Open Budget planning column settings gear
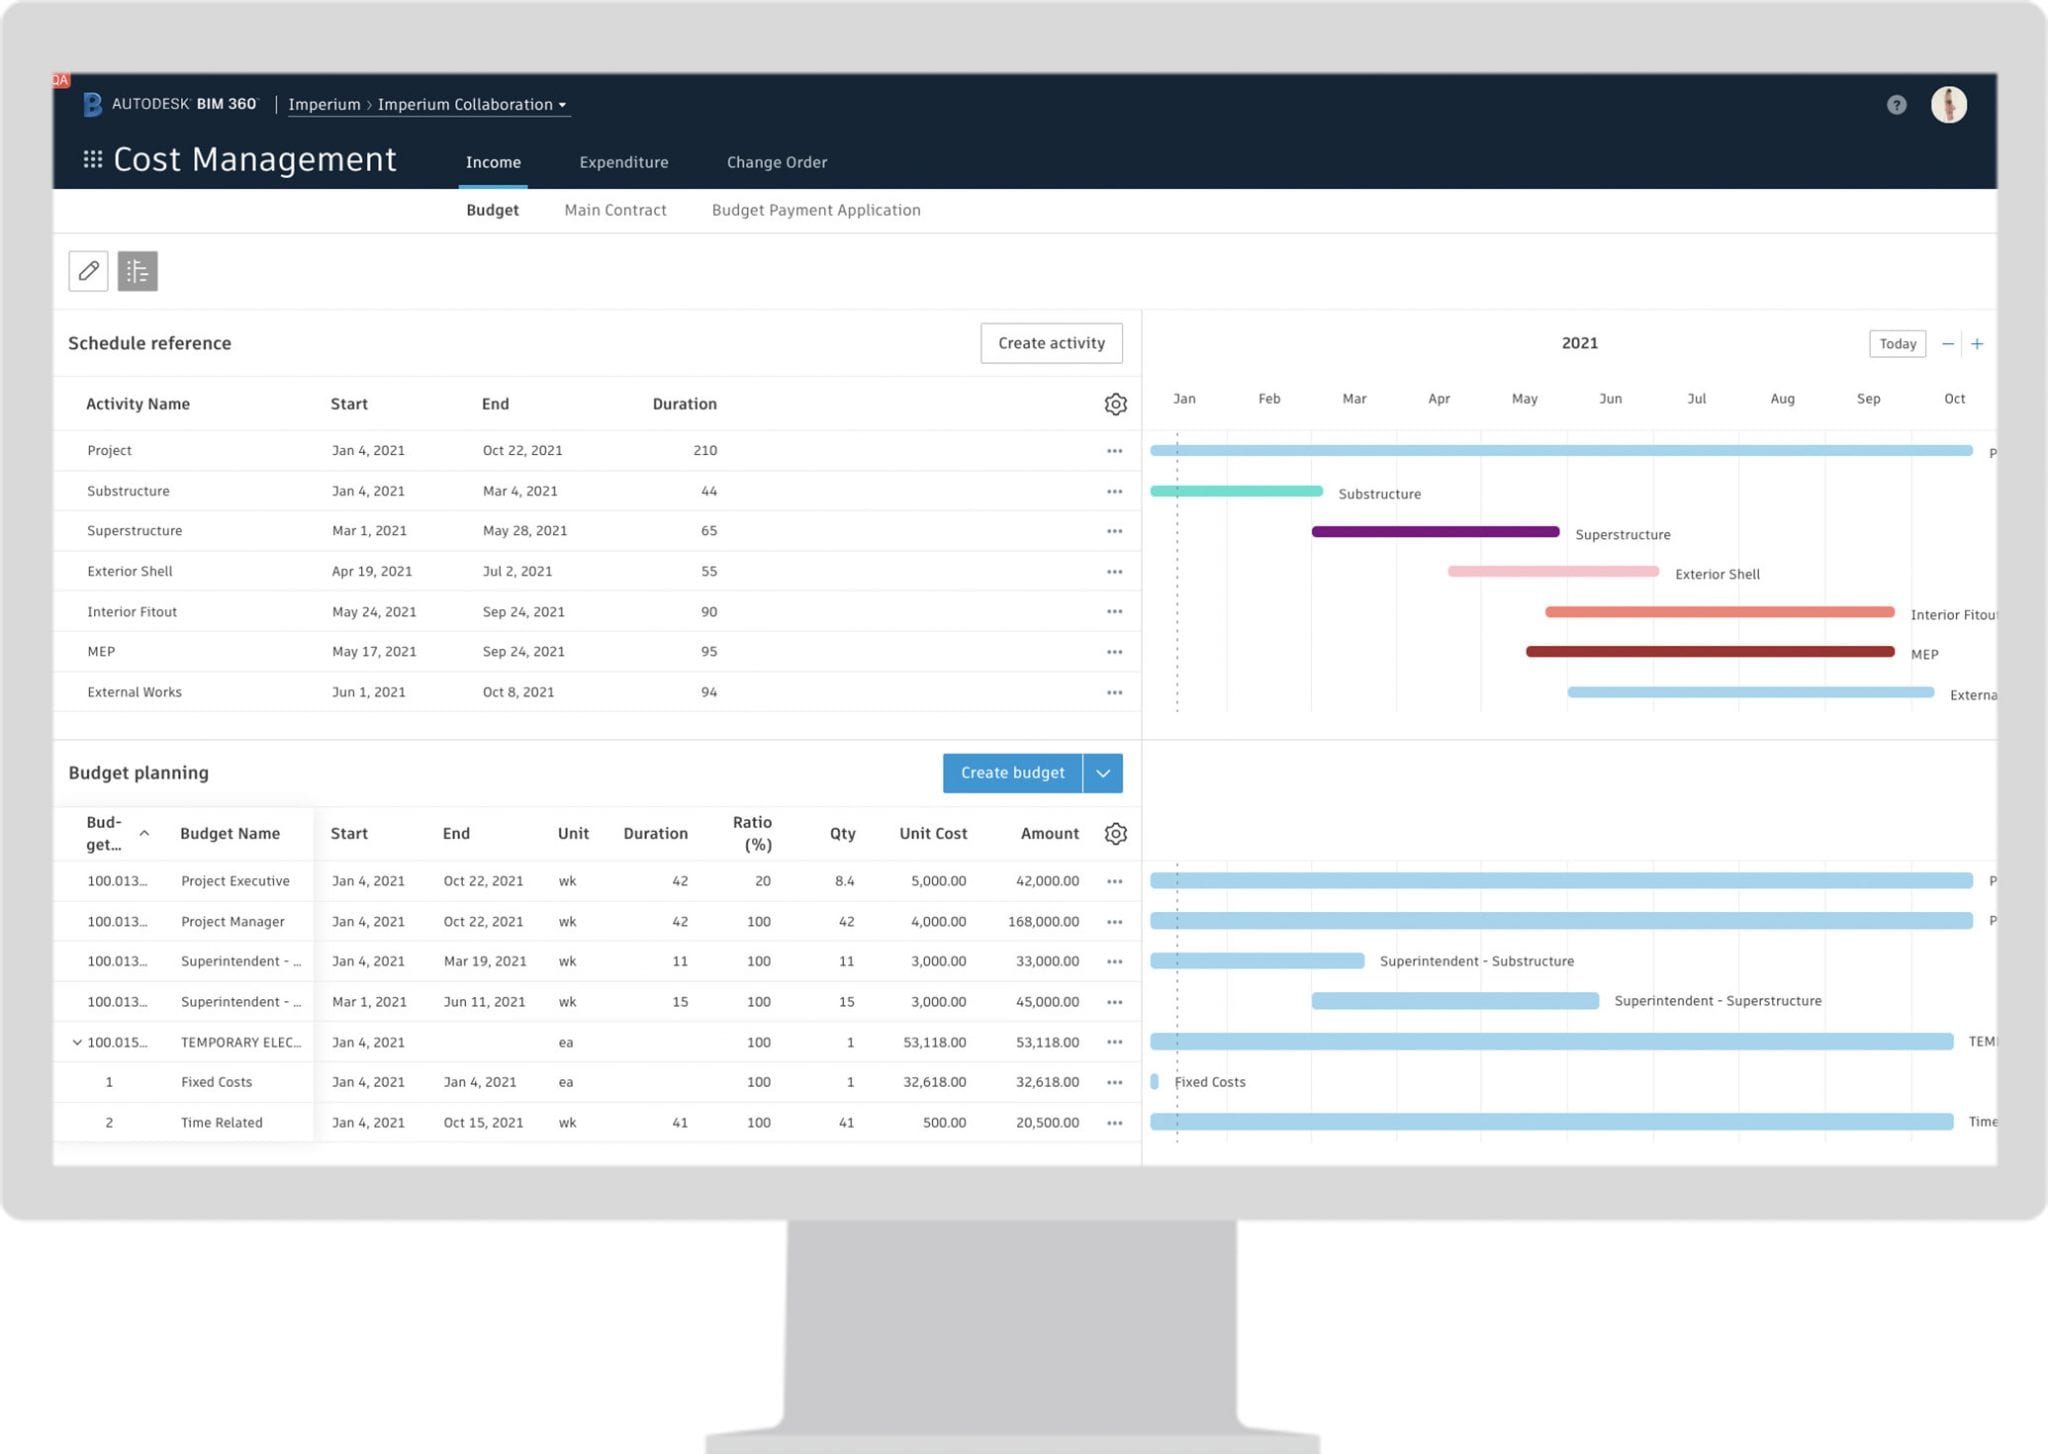 click(x=1115, y=834)
